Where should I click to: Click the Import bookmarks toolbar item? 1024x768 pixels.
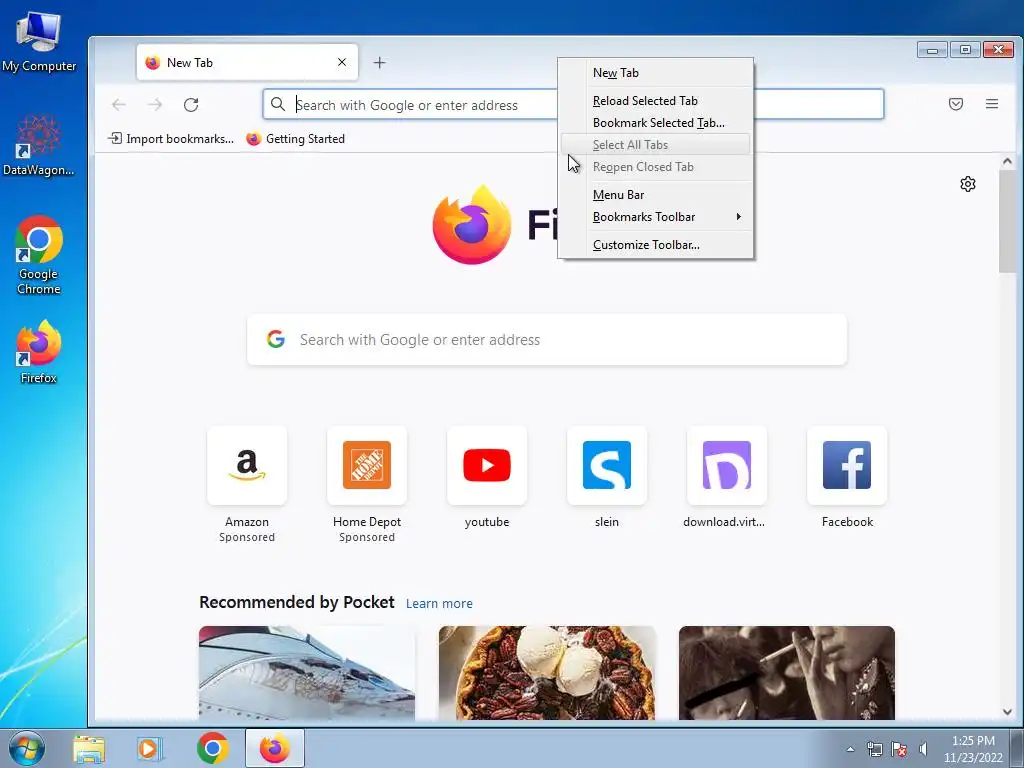pos(171,138)
